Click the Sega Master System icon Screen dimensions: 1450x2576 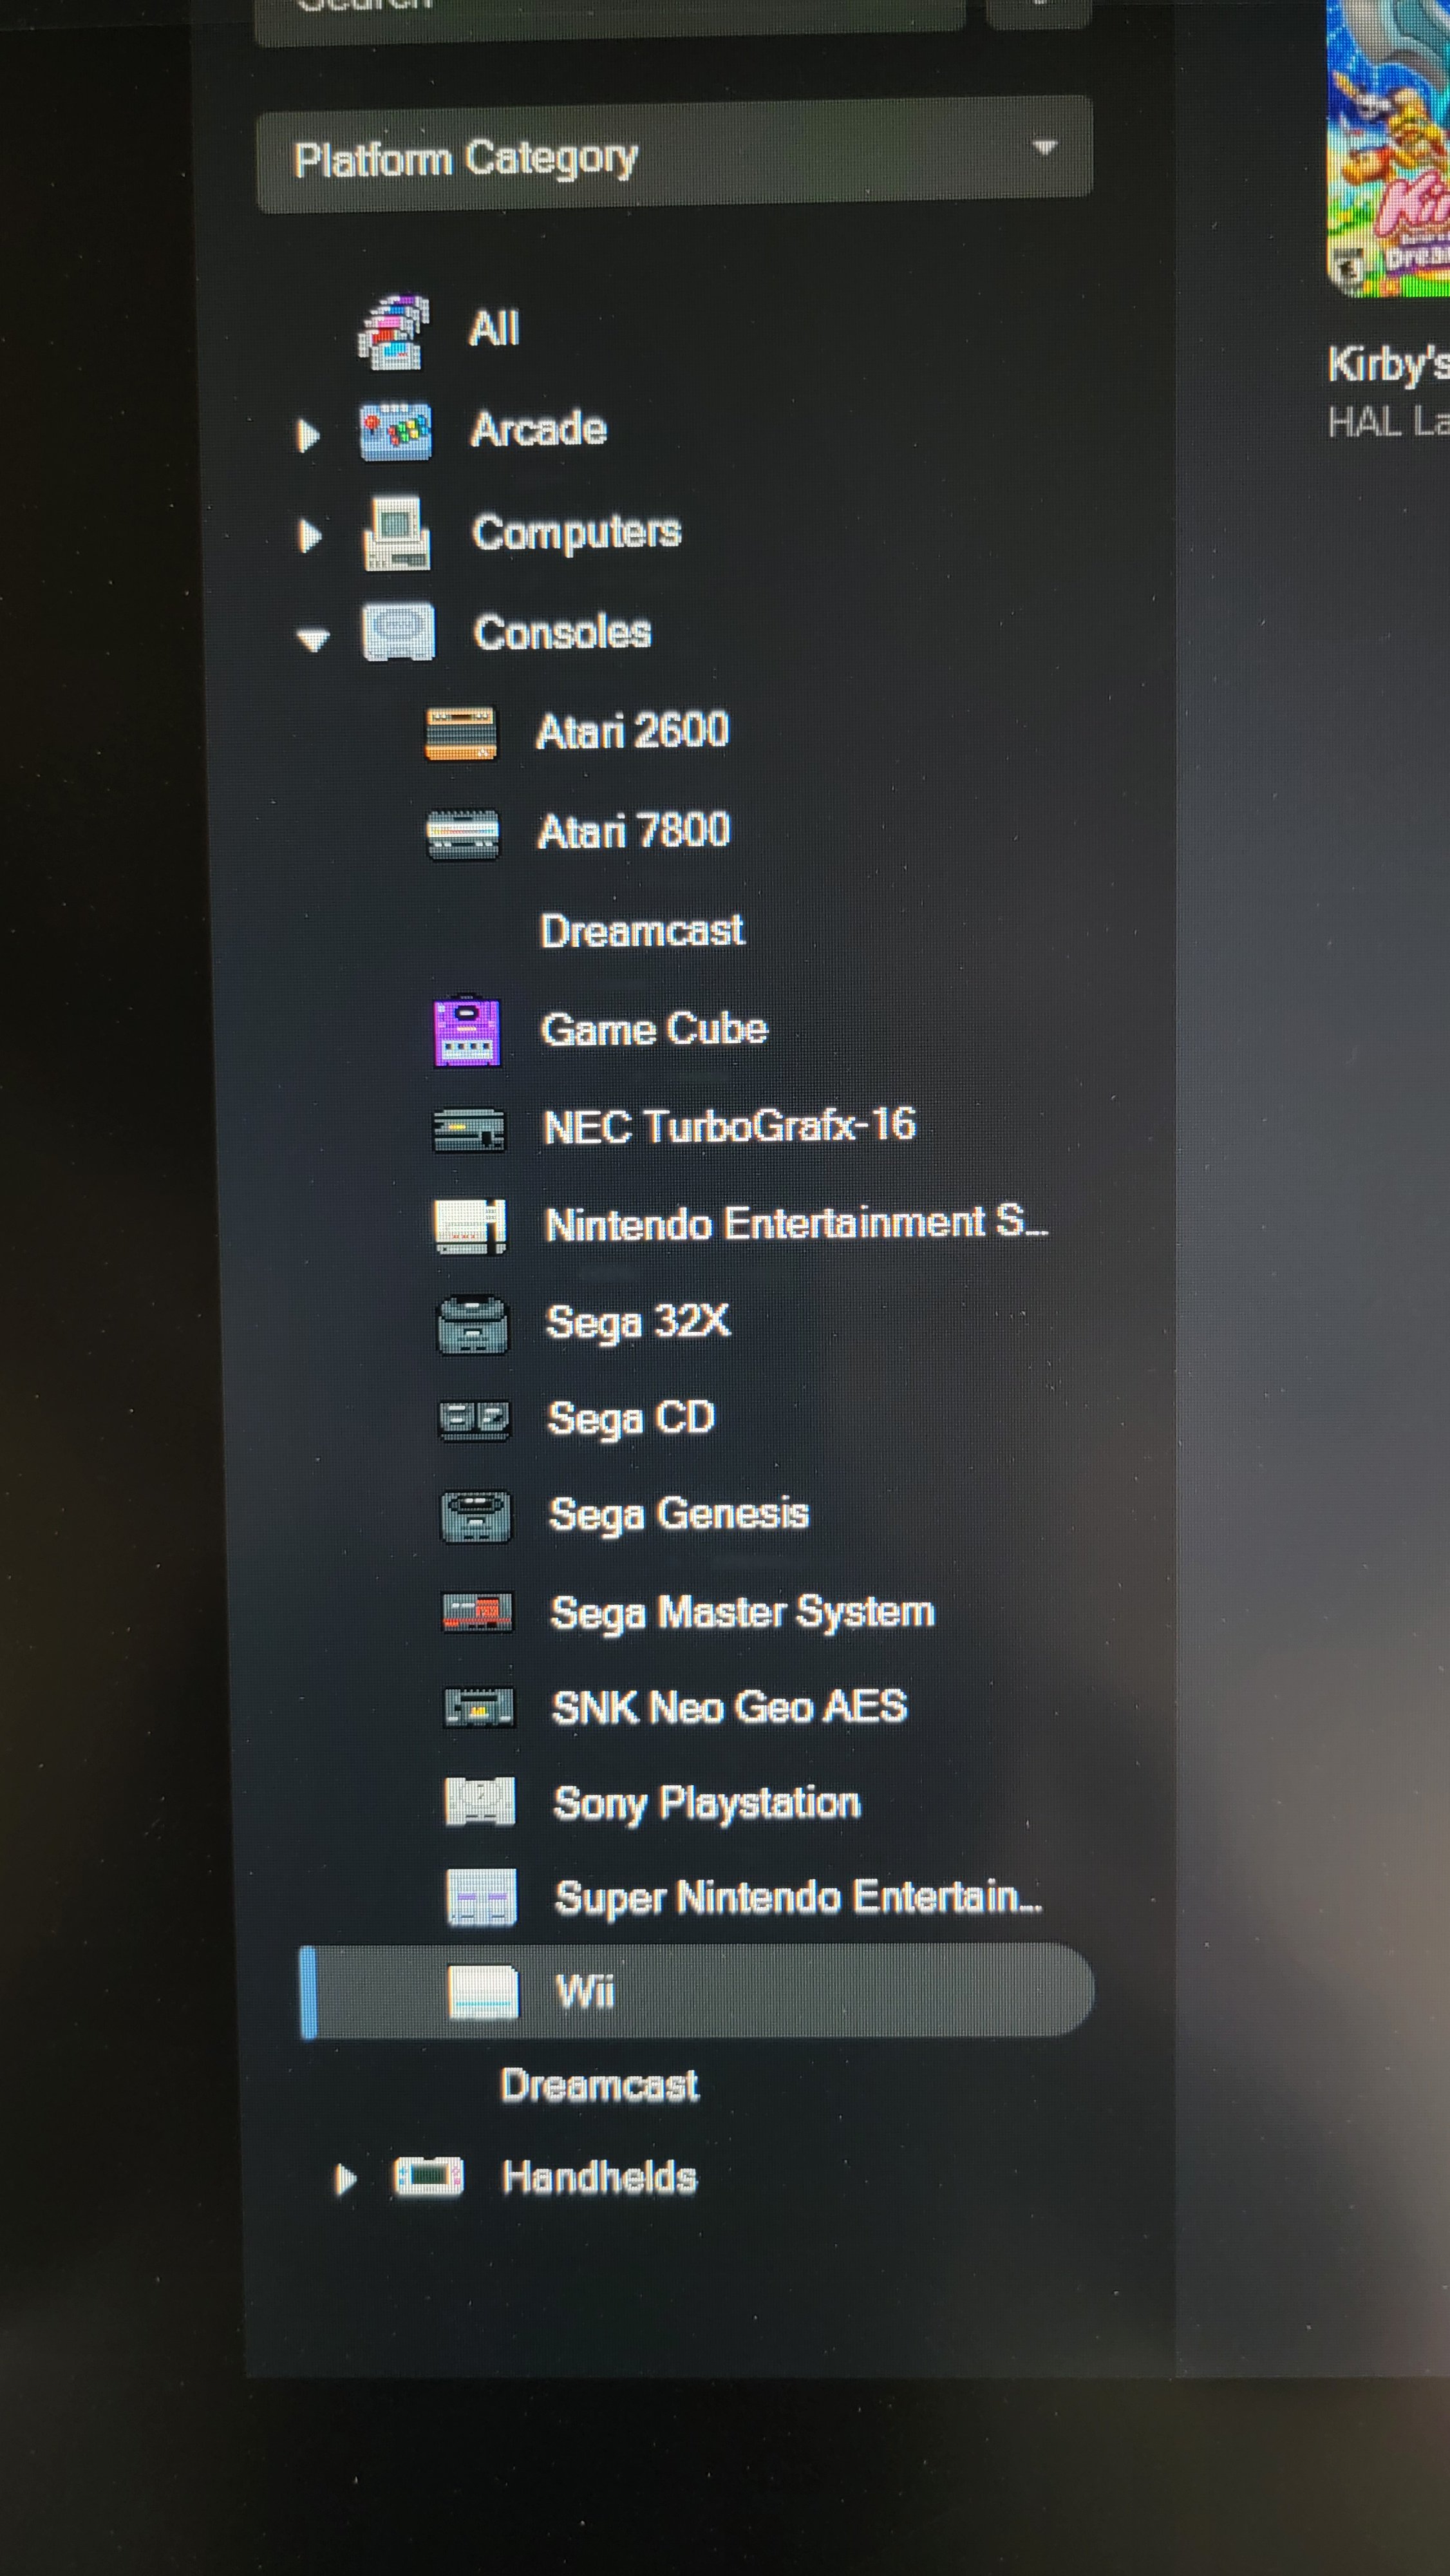pos(477,1612)
